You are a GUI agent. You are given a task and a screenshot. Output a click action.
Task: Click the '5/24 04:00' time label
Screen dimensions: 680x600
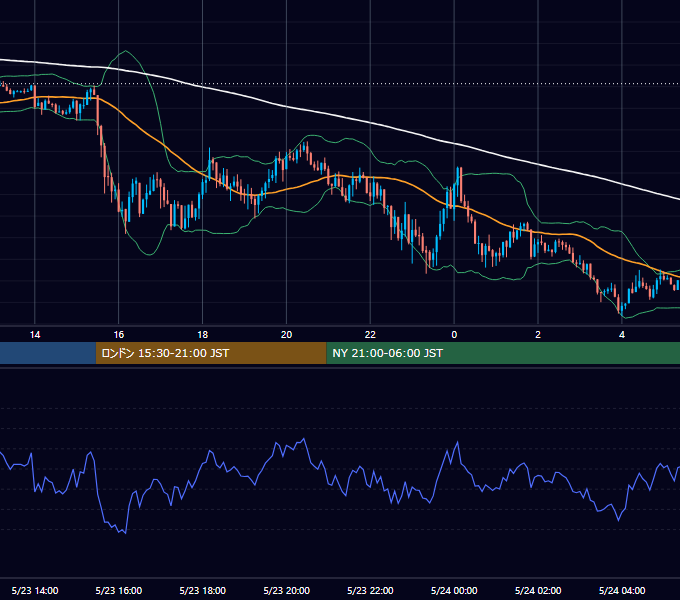pyautogui.click(x=622, y=590)
